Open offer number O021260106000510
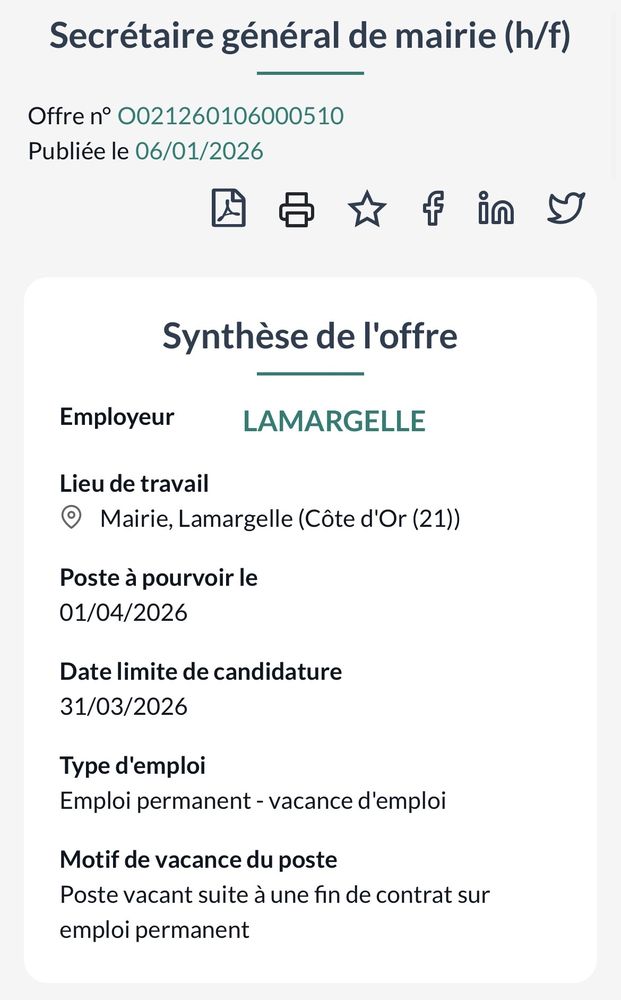This screenshot has width=621, height=1000. pos(230,116)
